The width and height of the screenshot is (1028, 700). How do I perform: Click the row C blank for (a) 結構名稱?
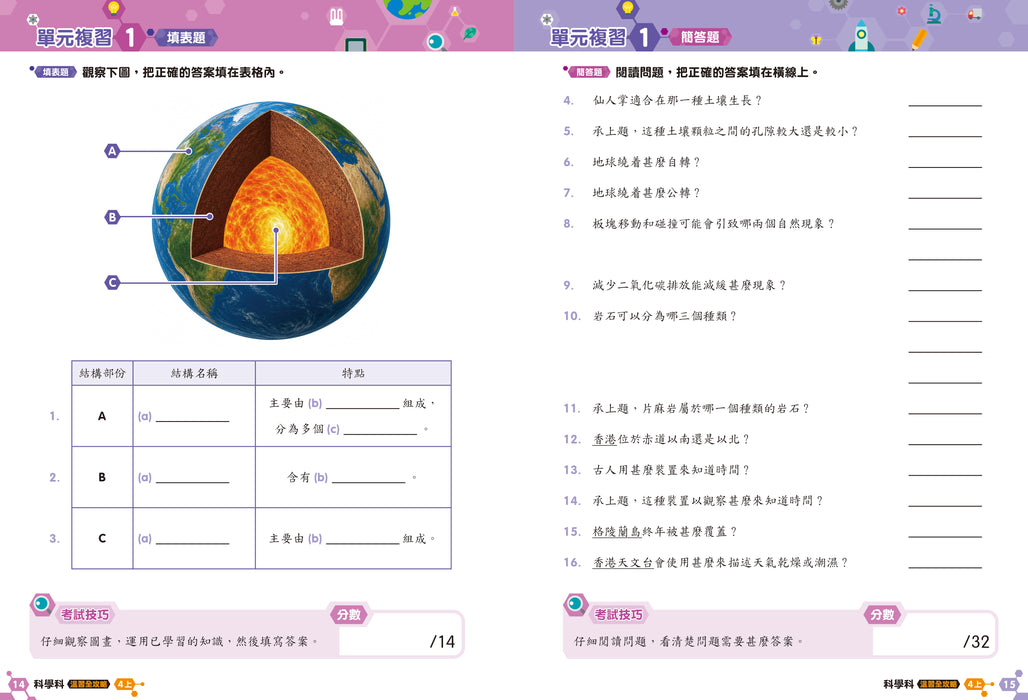(x=193, y=539)
